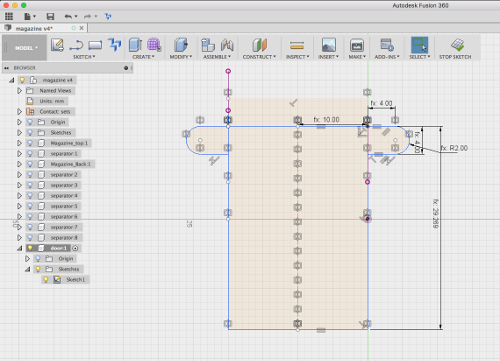The image size is (500, 361).
Task: Click the Insert image icon
Action: (329, 45)
